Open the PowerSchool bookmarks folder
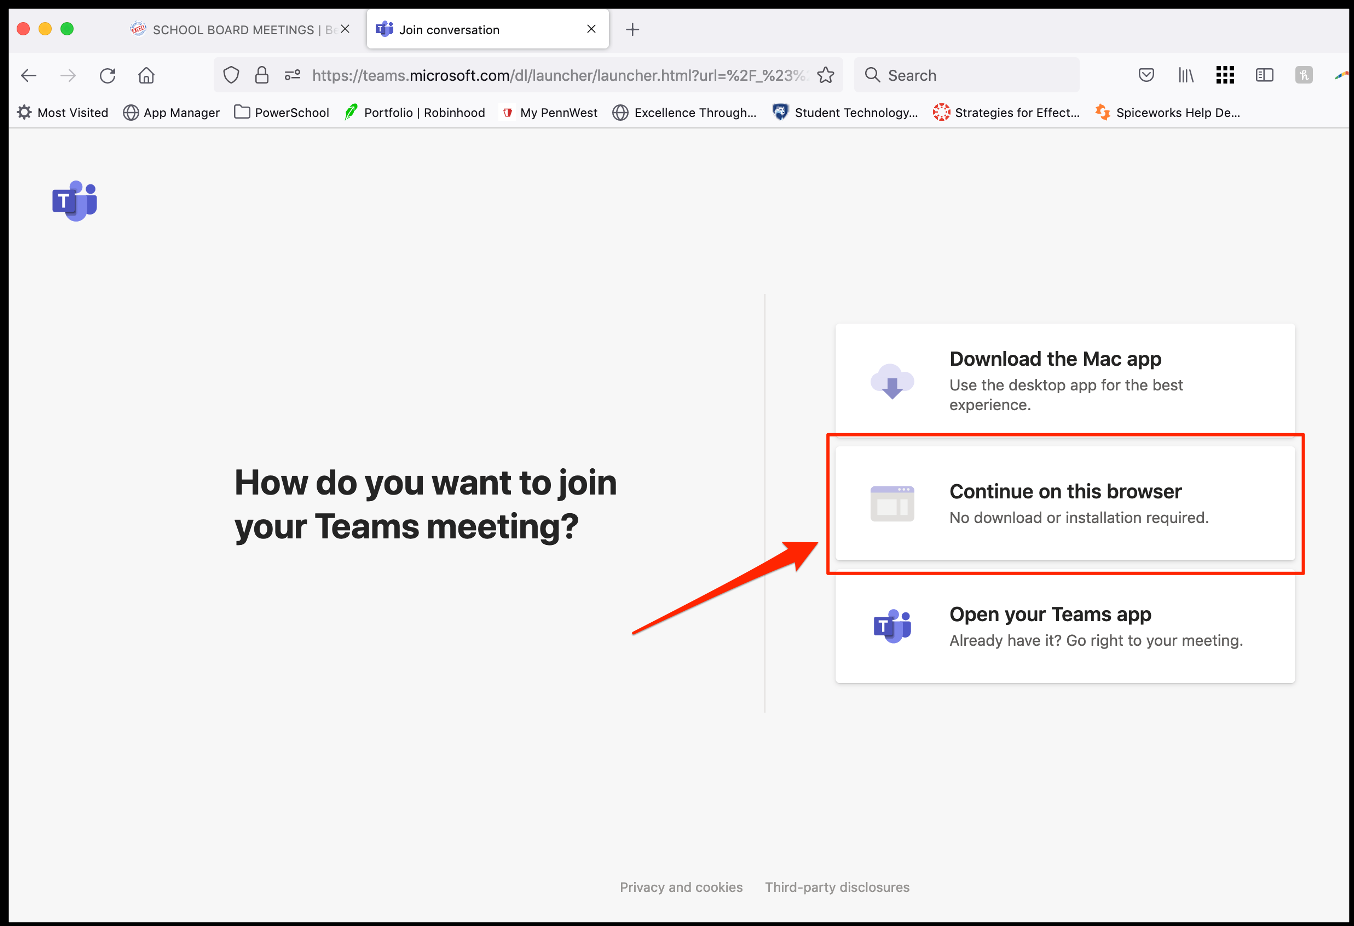The height and width of the screenshot is (926, 1354). tap(281, 112)
